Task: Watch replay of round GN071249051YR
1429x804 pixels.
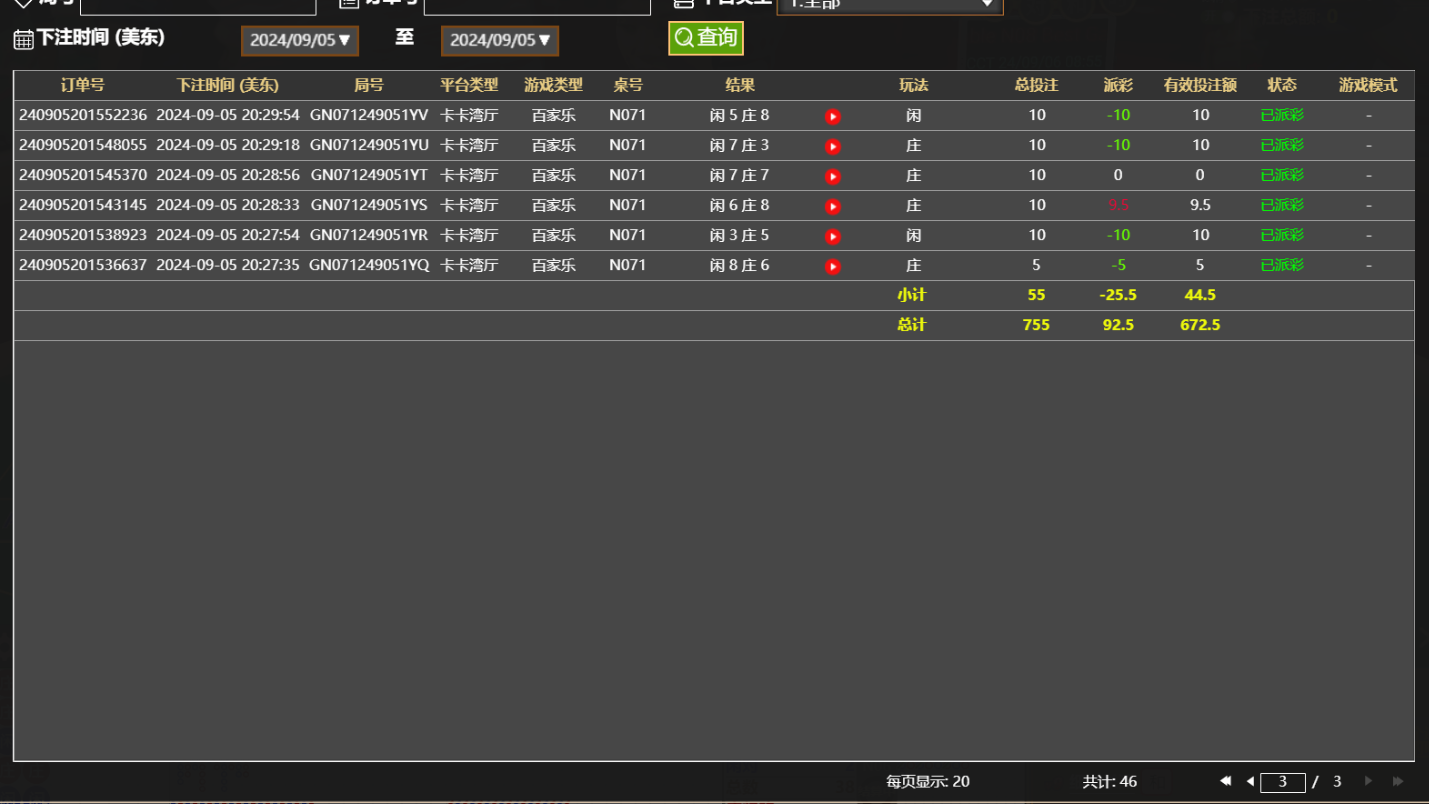Action: (x=832, y=236)
